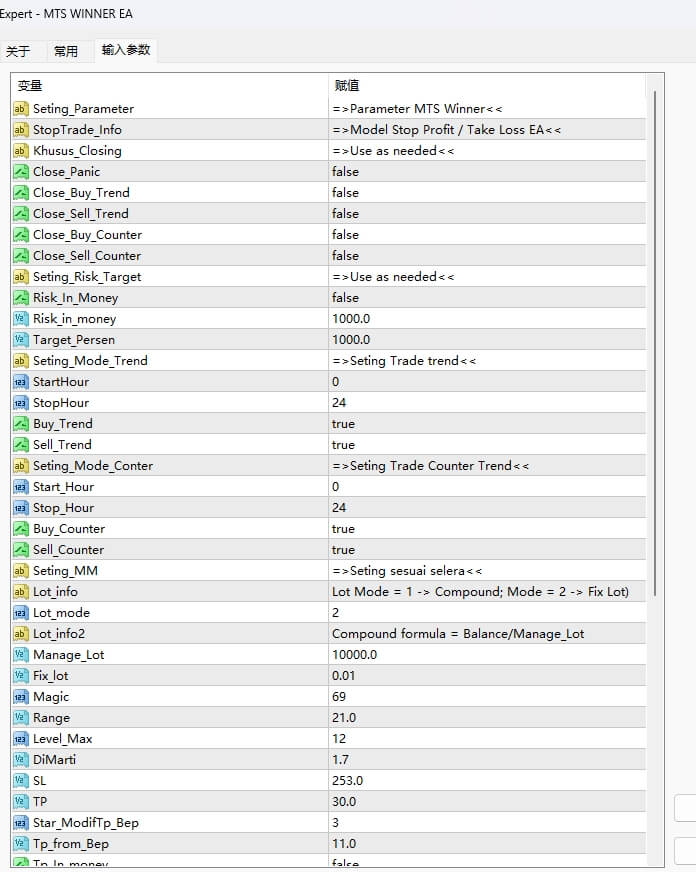Switch to the 常用 tab
Viewport: 696px width, 872px height.
(x=66, y=51)
